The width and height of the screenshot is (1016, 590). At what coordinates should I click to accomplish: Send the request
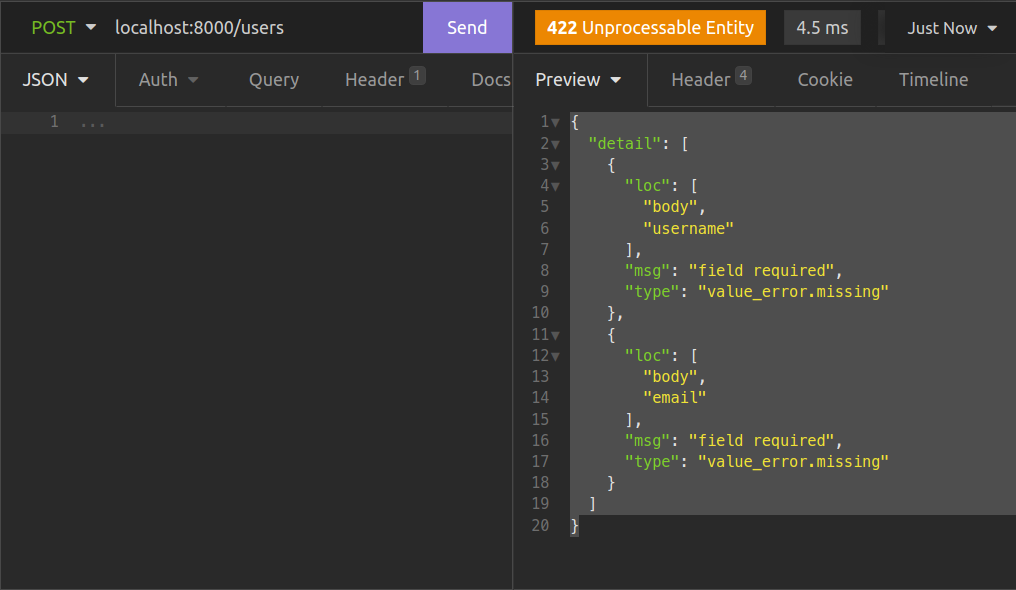tap(467, 27)
